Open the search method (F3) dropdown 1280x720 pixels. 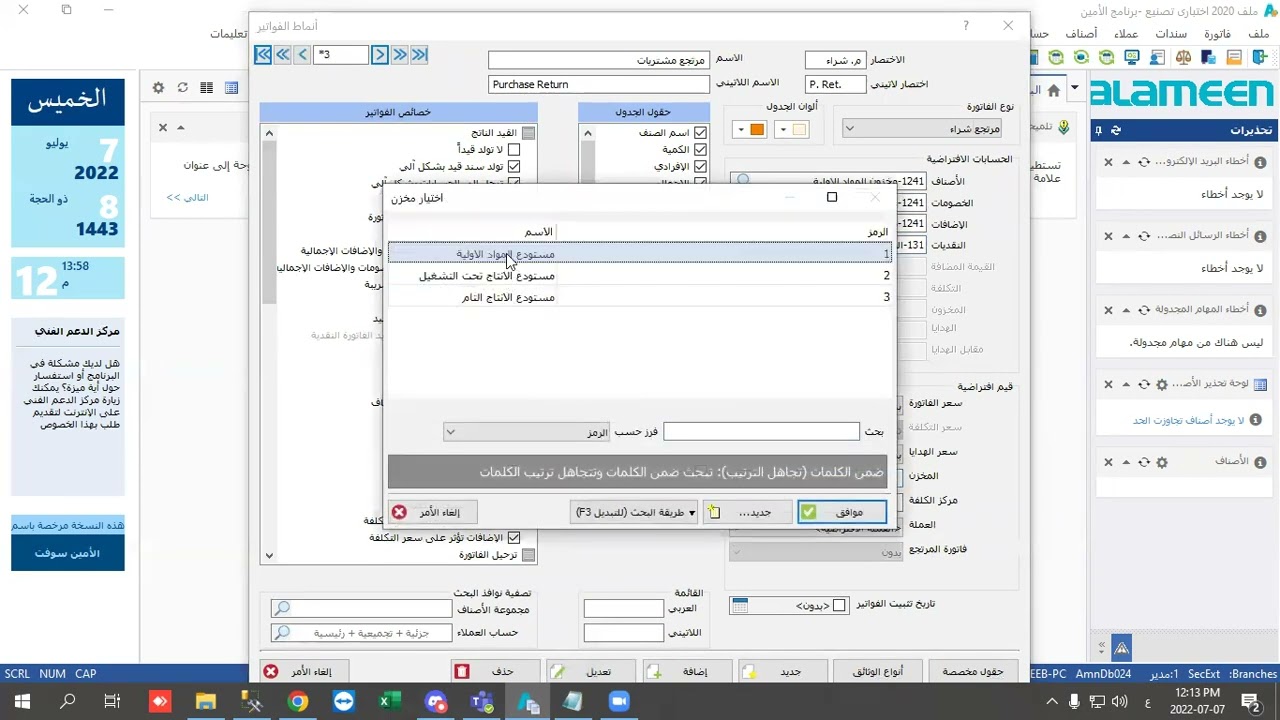coord(634,512)
